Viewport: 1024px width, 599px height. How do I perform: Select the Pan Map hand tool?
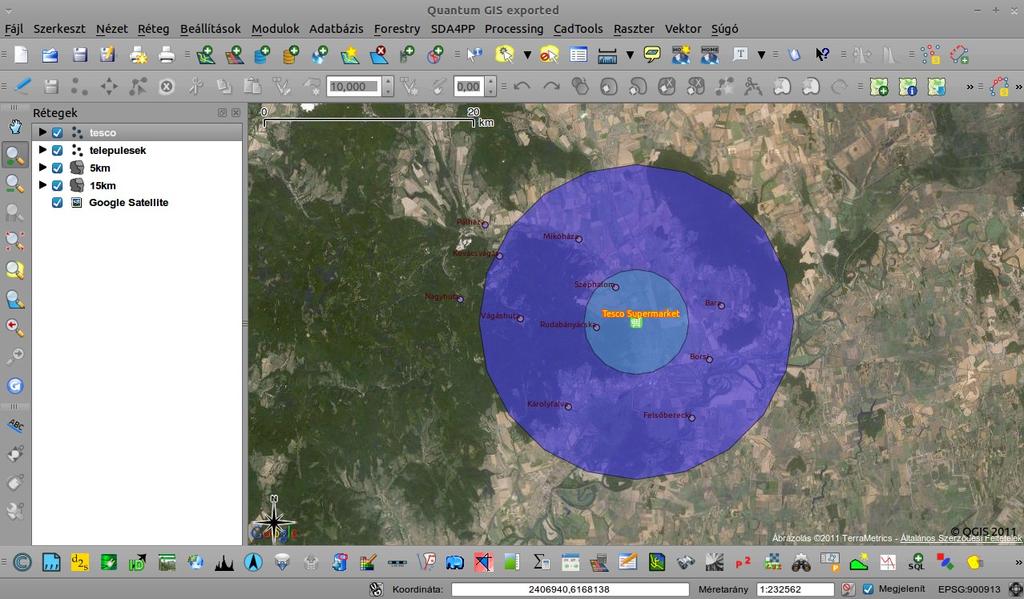15,125
